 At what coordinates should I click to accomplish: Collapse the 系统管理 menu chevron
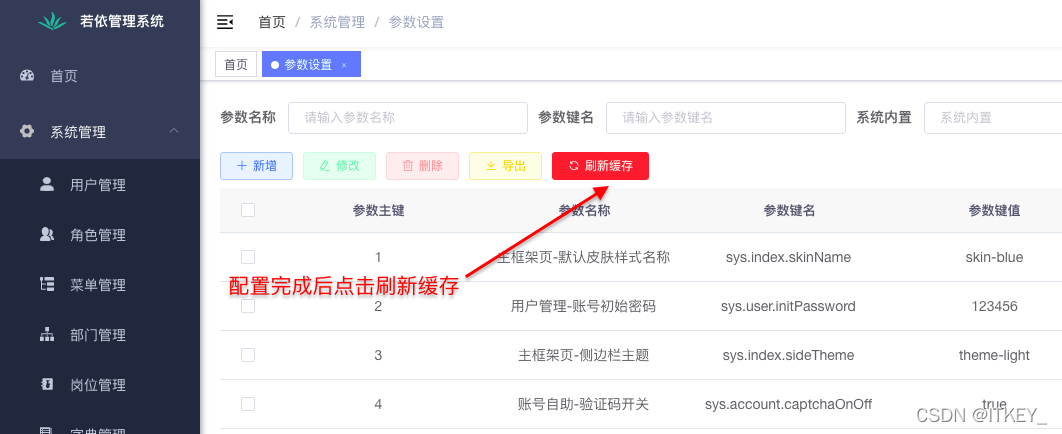[174, 131]
